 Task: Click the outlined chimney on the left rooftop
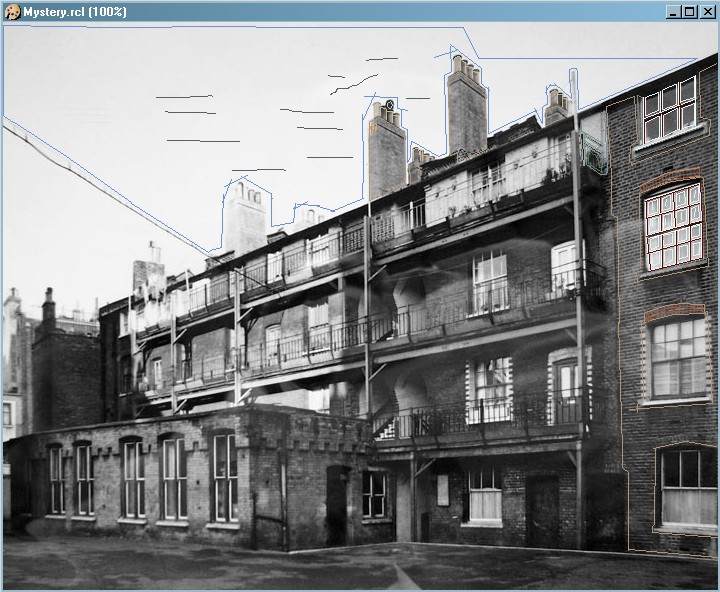click(x=244, y=217)
